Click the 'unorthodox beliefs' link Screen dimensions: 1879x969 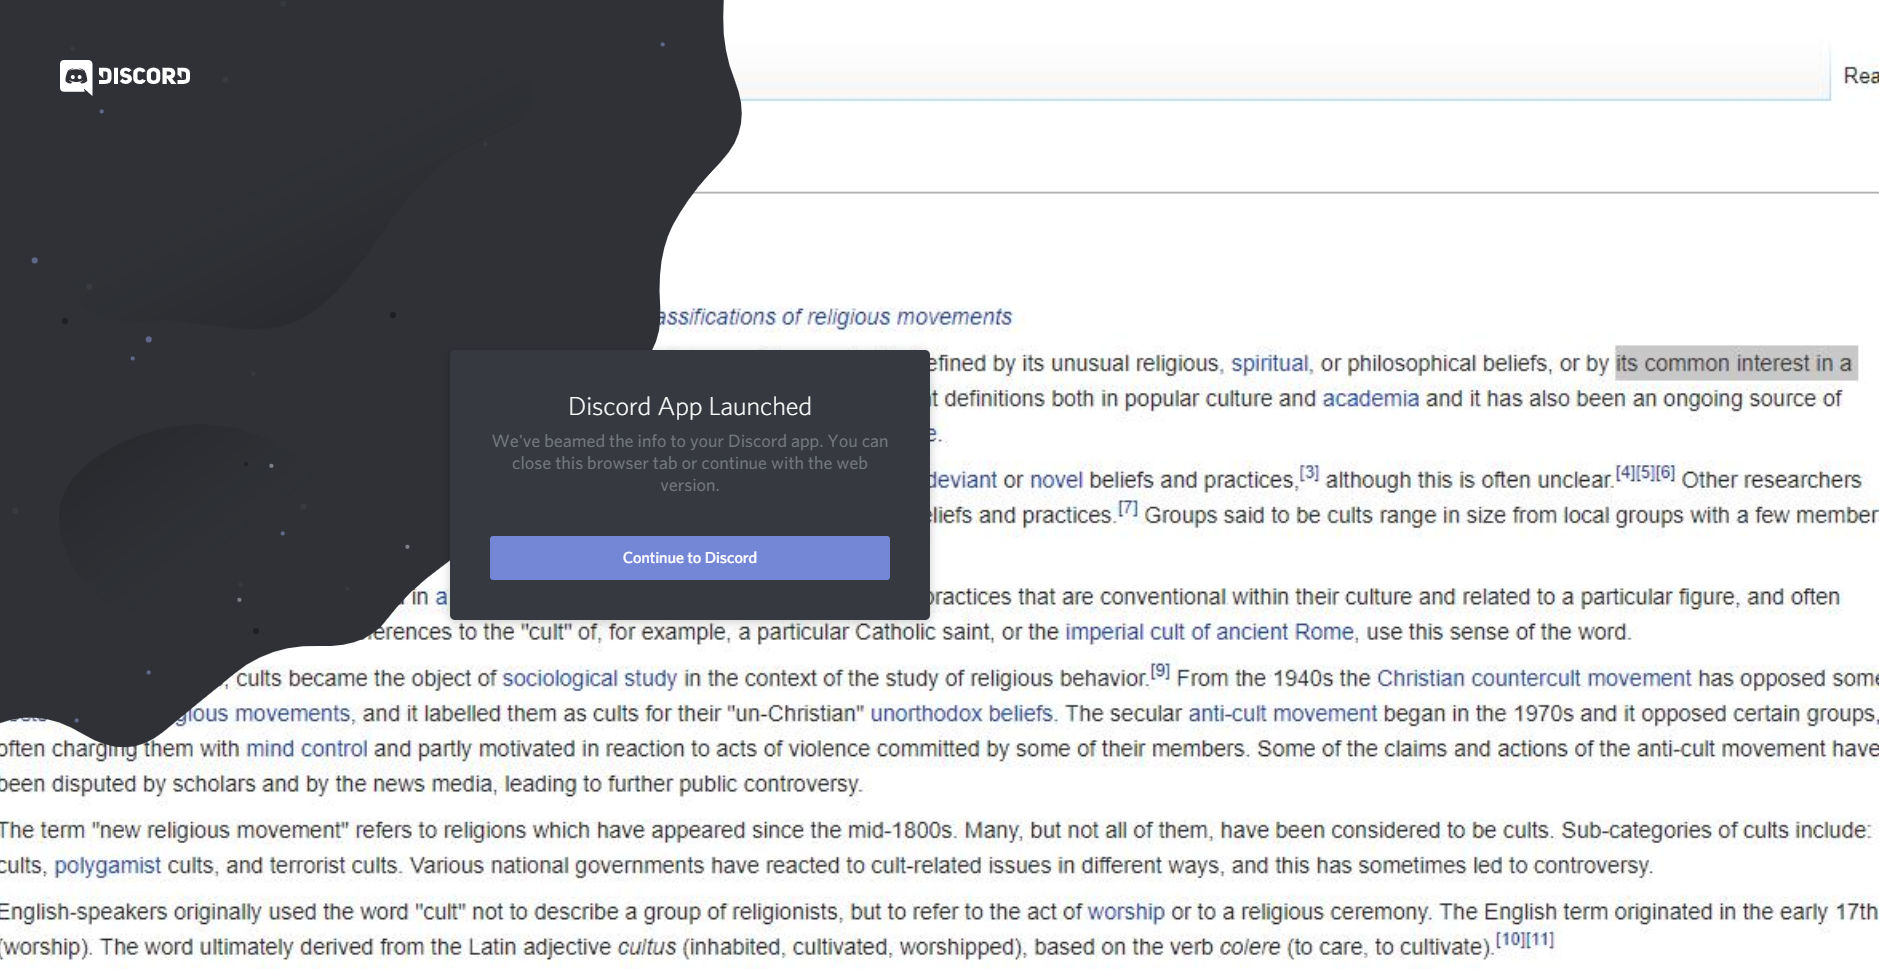coord(961,714)
